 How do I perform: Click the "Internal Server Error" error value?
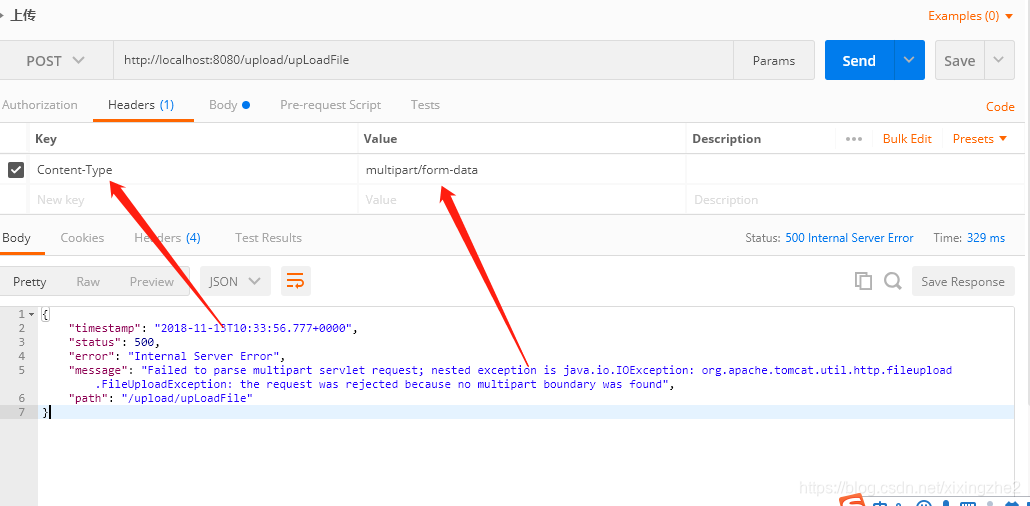pyautogui.click(x=205, y=357)
